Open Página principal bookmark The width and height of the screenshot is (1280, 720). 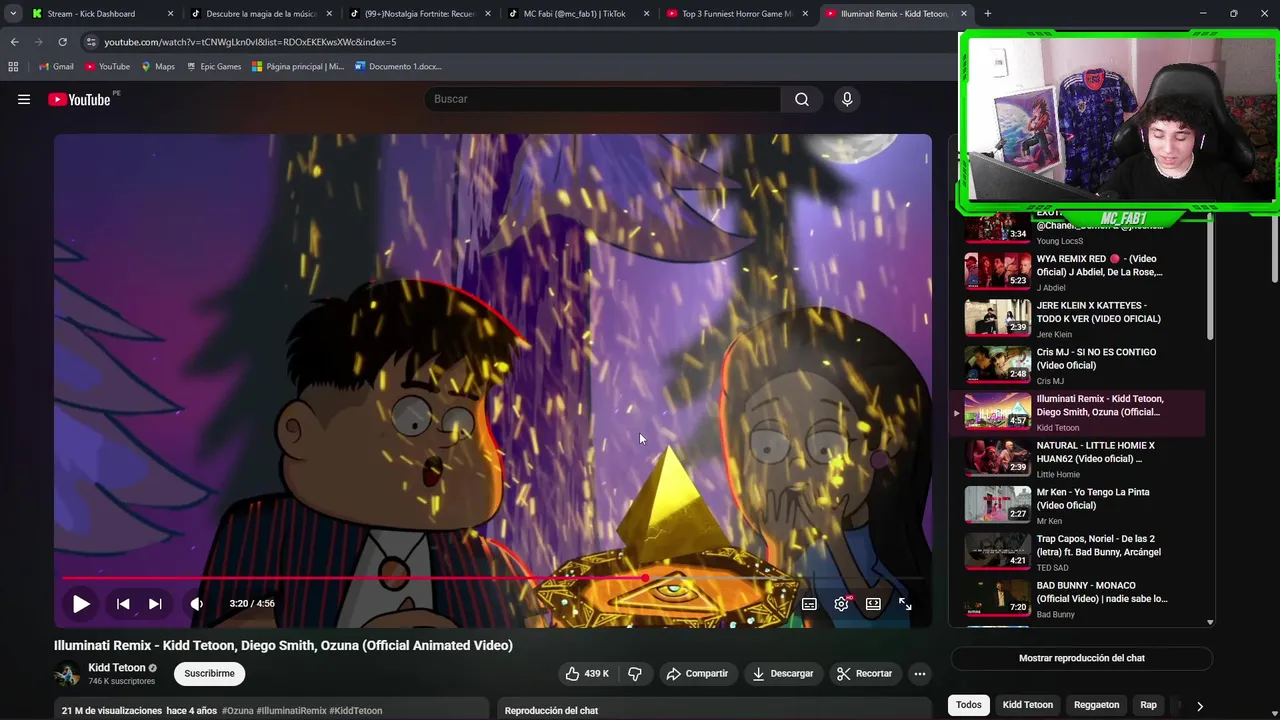coord(298,67)
